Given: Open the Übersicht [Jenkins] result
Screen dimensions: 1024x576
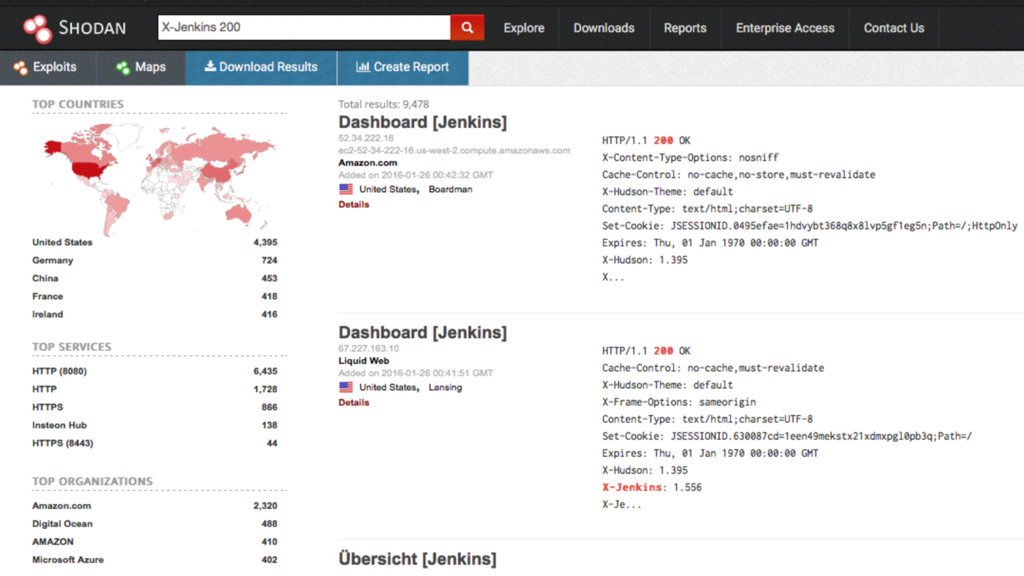Looking at the screenshot, I should (417, 559).
